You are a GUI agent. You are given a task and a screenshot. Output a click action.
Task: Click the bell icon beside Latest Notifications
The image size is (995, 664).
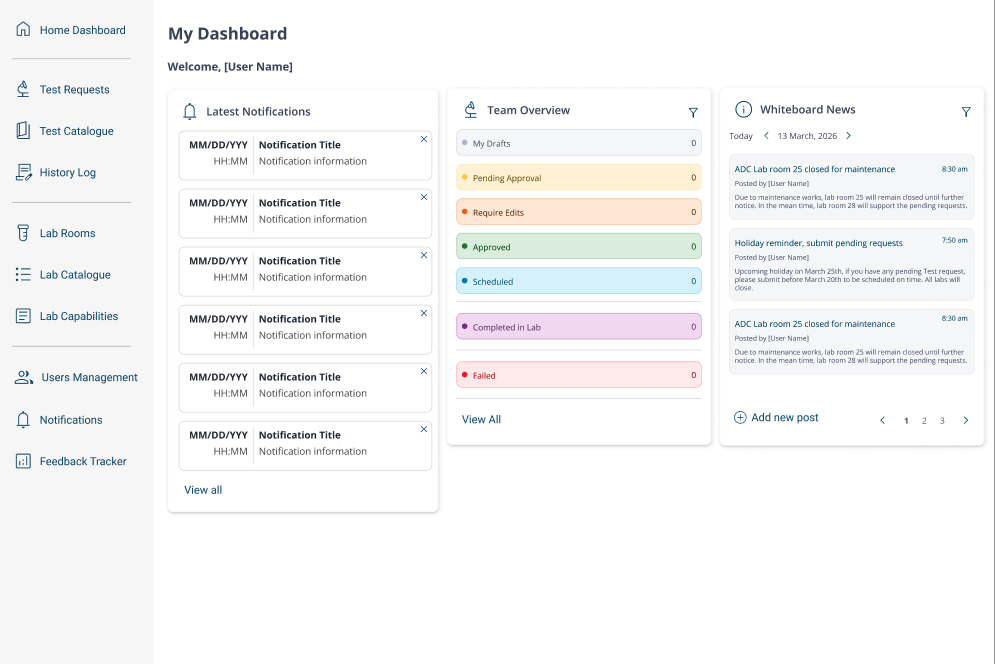(x=189, y=112)
